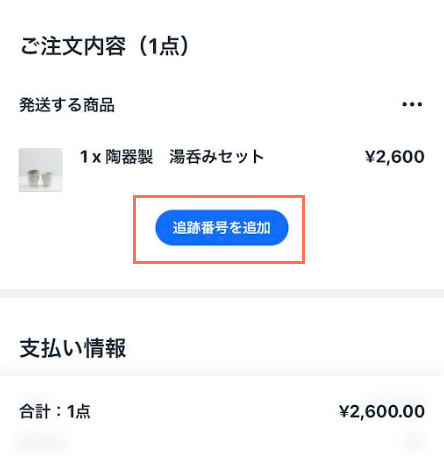444x456 pixels.
Task: Click the 陶器製 word in item title
Action: point(129,156)
